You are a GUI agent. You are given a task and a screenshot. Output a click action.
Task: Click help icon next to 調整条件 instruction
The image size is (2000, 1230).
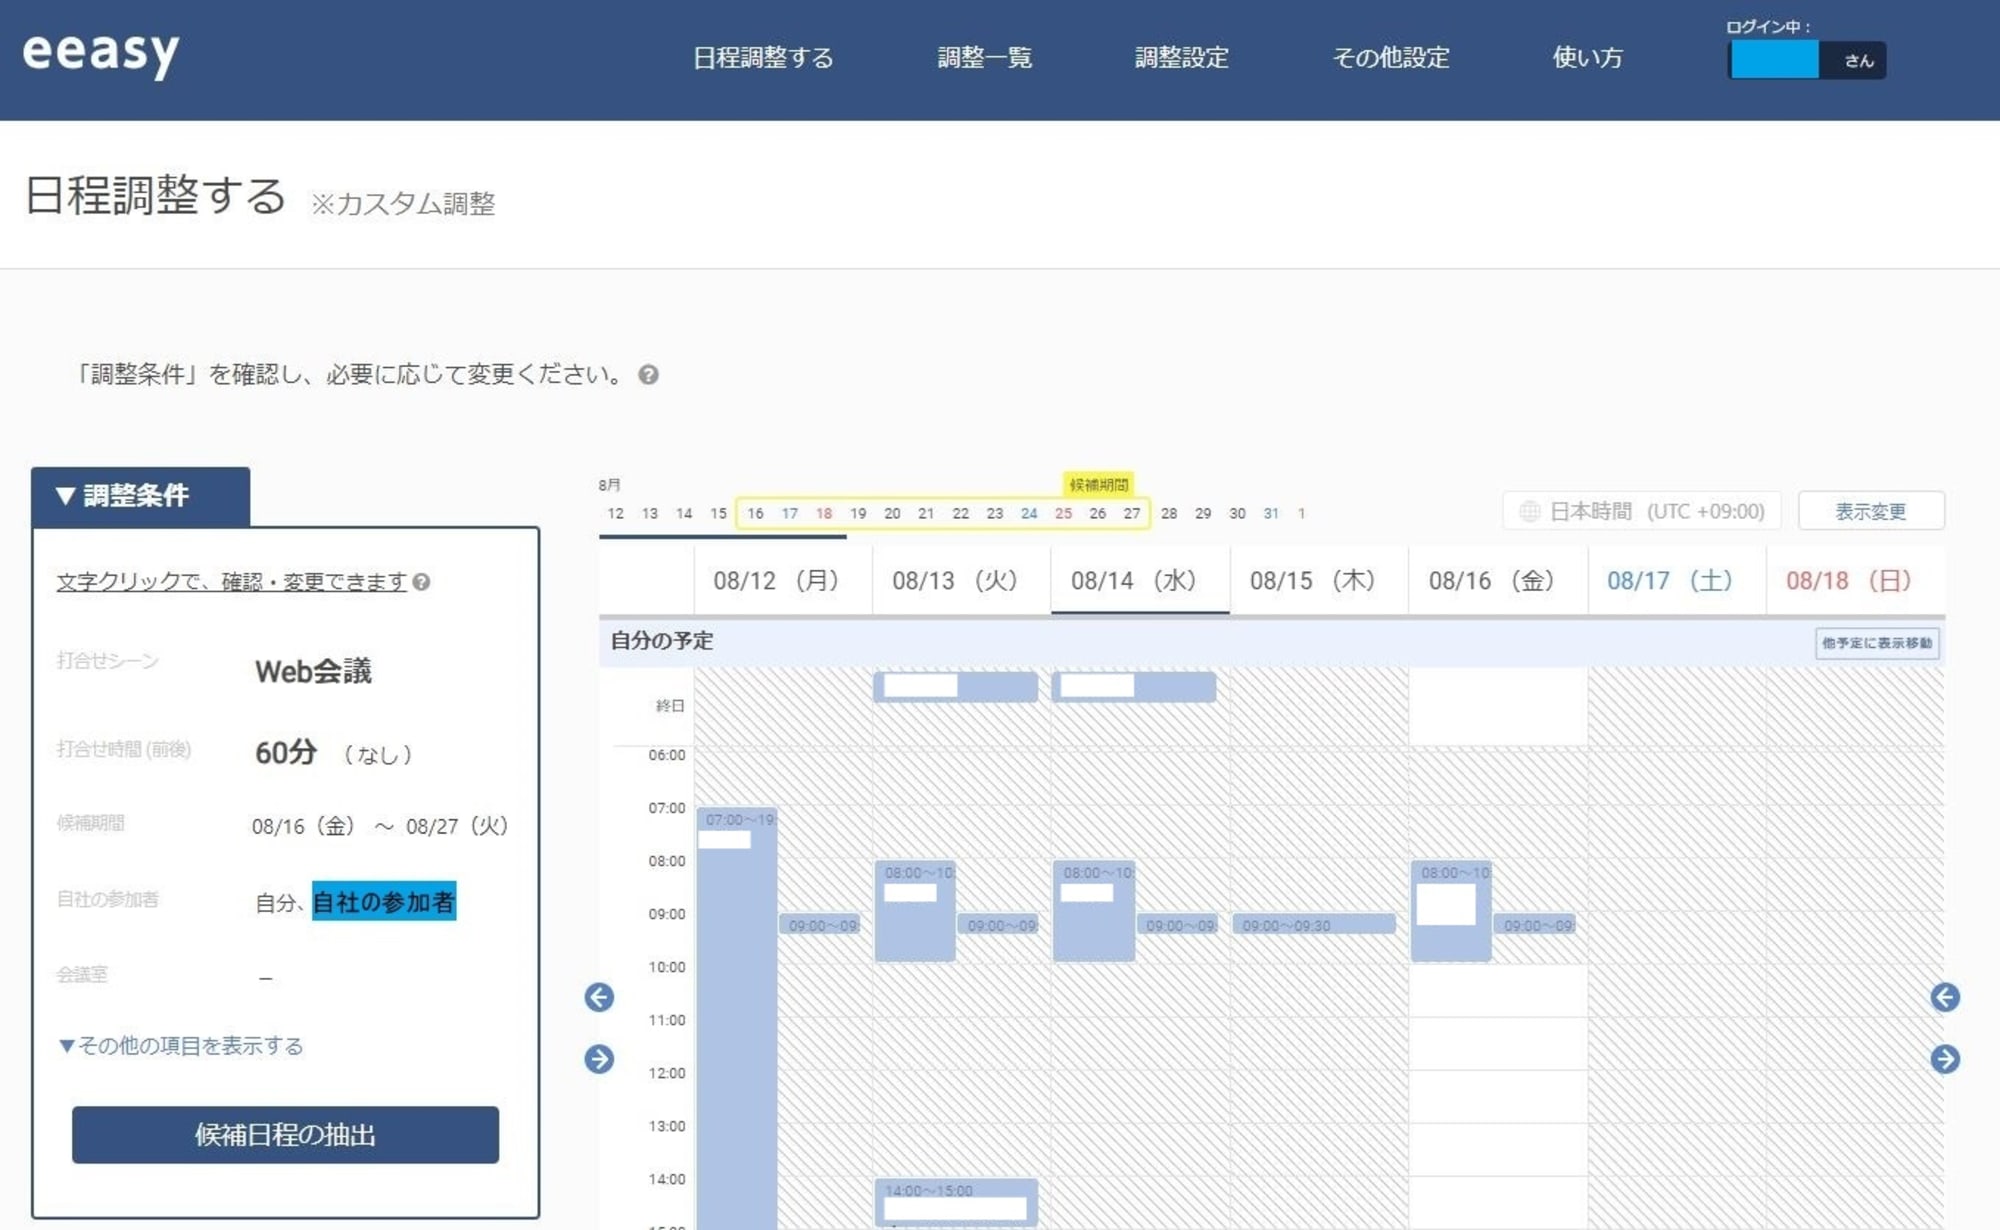pos(648,375)
